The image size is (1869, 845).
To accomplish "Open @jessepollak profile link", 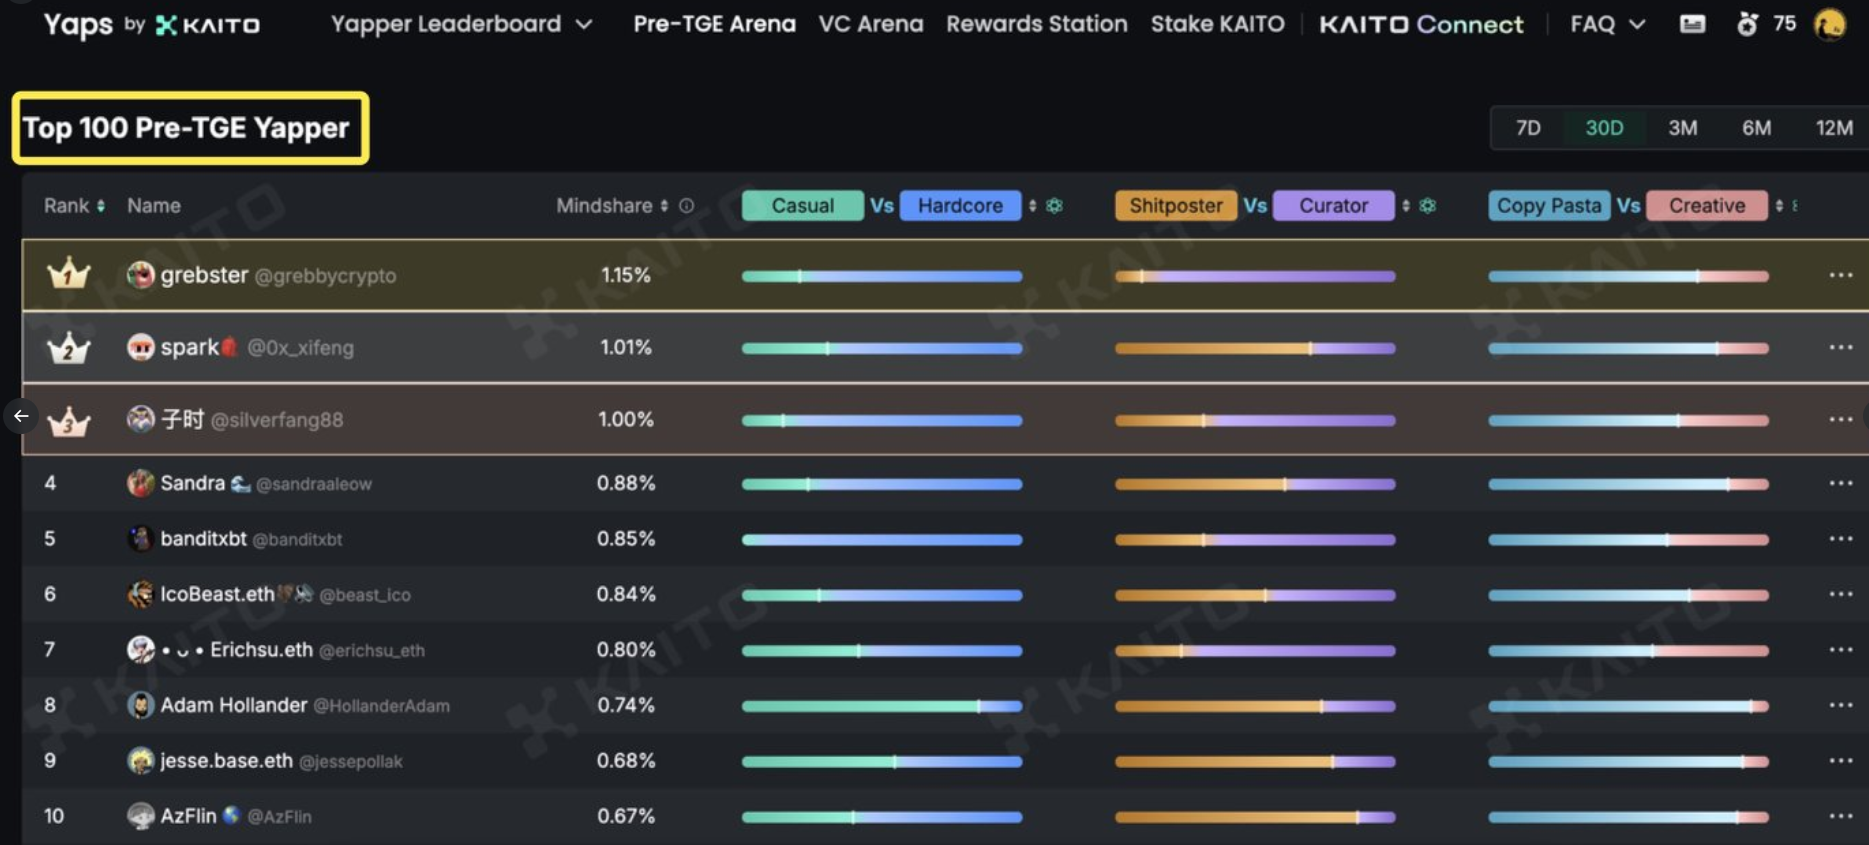I will 351,762.
